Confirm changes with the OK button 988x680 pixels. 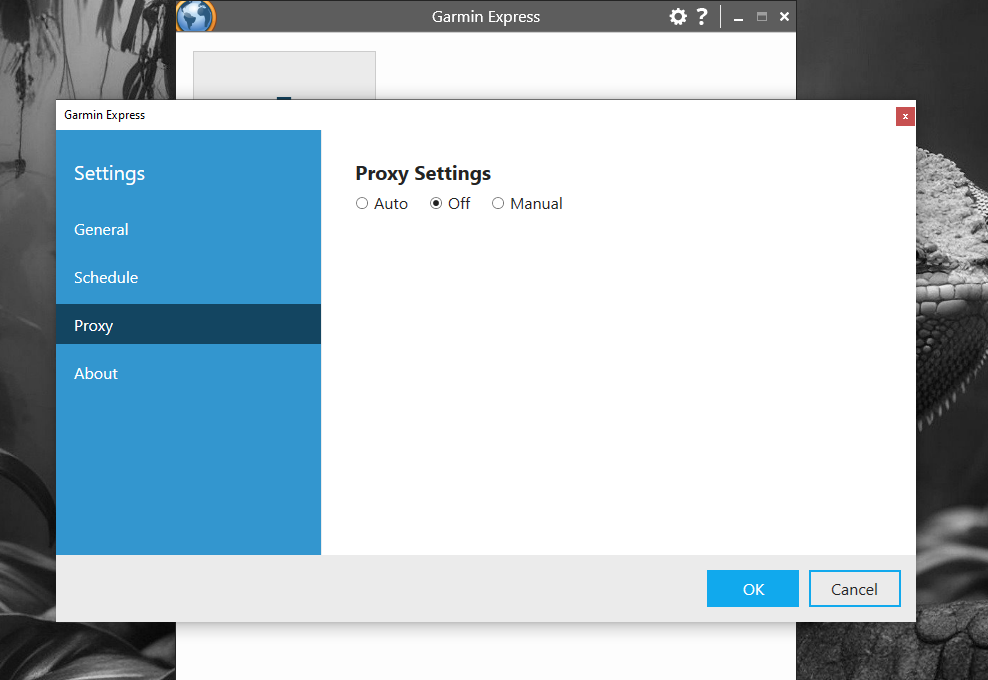coord(752,589)
